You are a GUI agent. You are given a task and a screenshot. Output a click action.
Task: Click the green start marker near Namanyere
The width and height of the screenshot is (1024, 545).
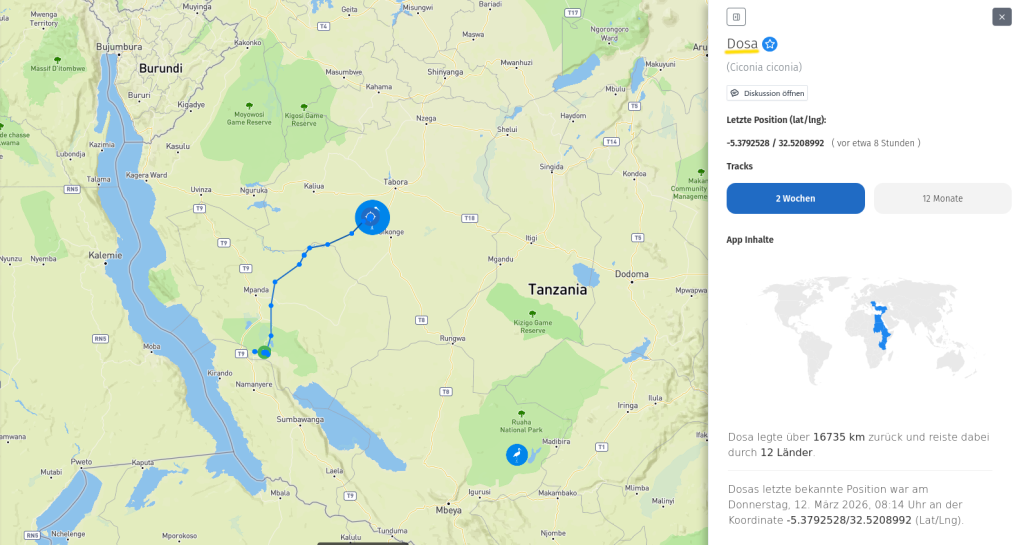point(264,352)
